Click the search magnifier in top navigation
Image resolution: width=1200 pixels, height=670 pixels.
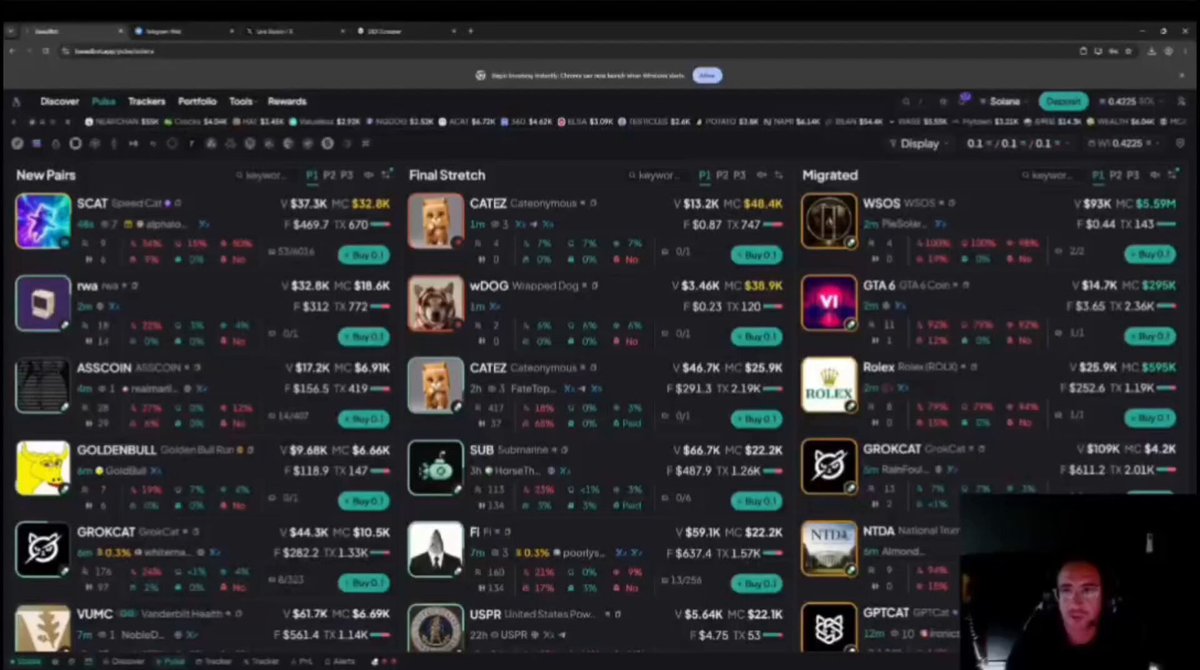pos(906,101)
